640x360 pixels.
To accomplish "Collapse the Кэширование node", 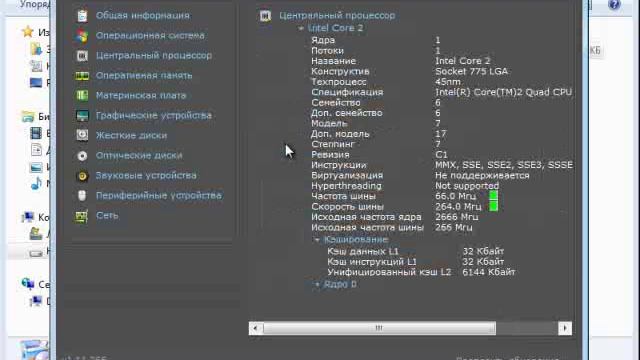I will [x=317, y=240].
